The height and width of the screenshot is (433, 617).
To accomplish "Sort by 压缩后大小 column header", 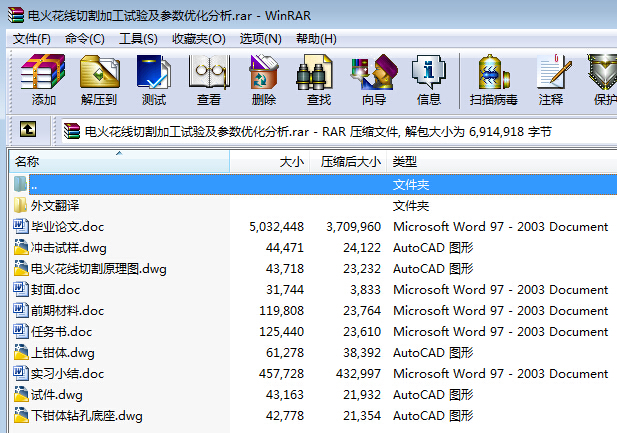I will tap(349, 161).
